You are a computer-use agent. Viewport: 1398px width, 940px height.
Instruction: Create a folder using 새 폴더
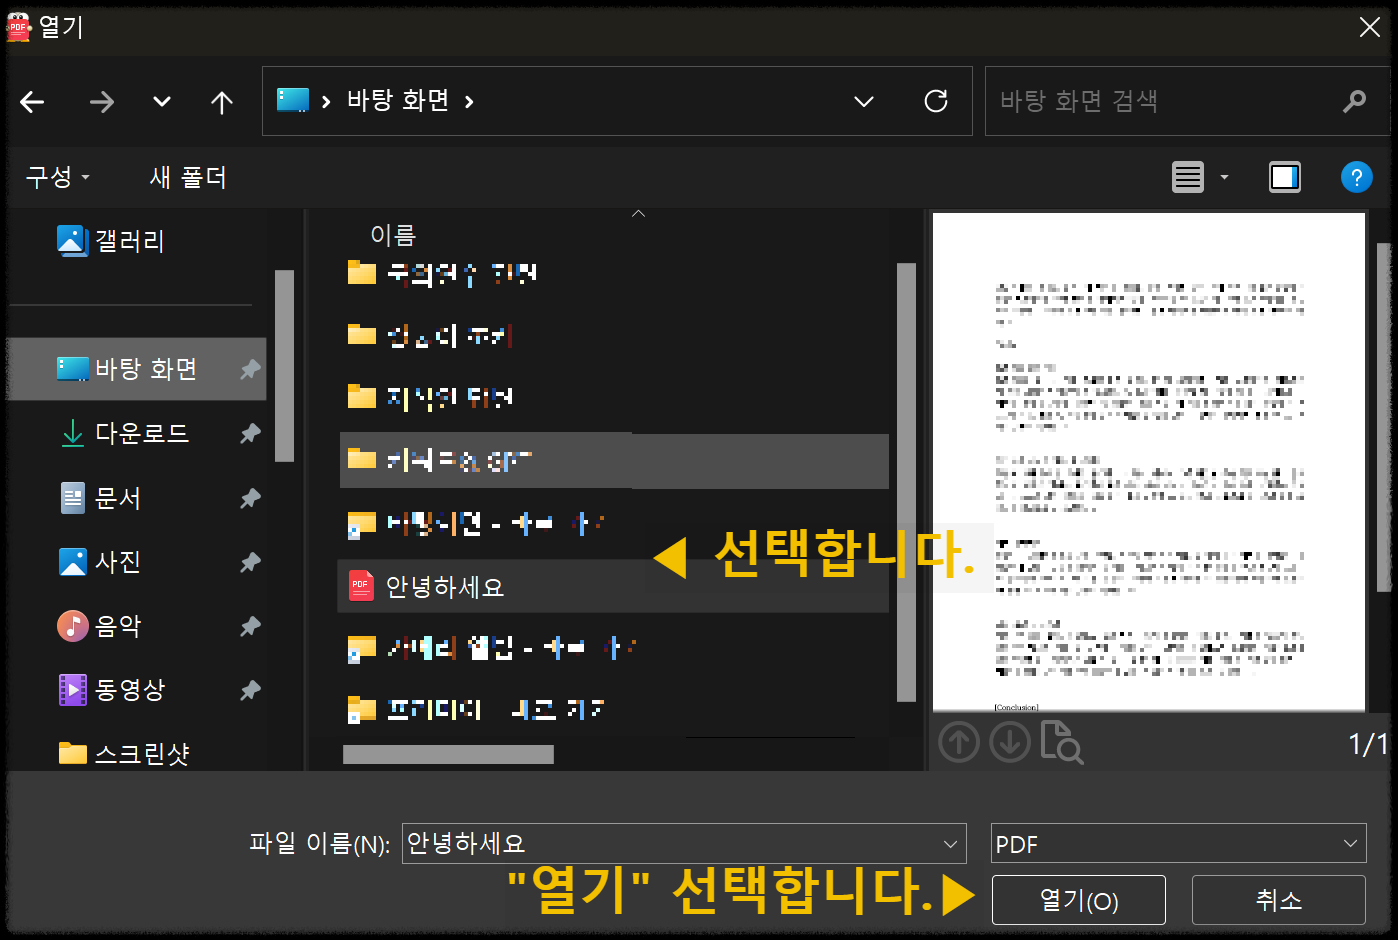[x=187, y=177]
